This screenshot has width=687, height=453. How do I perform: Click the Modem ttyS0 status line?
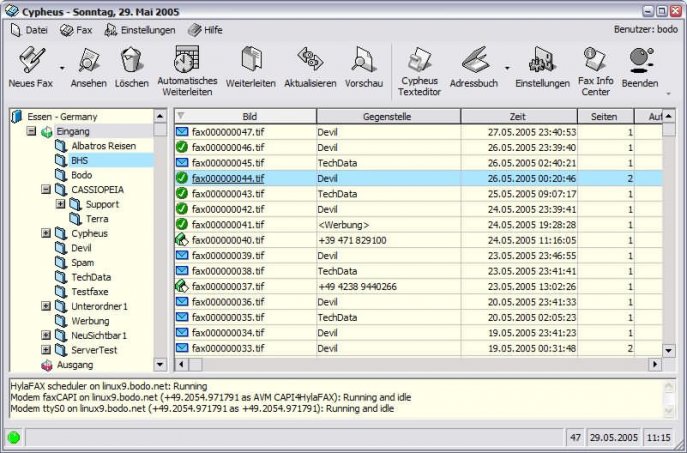(202, 409)
